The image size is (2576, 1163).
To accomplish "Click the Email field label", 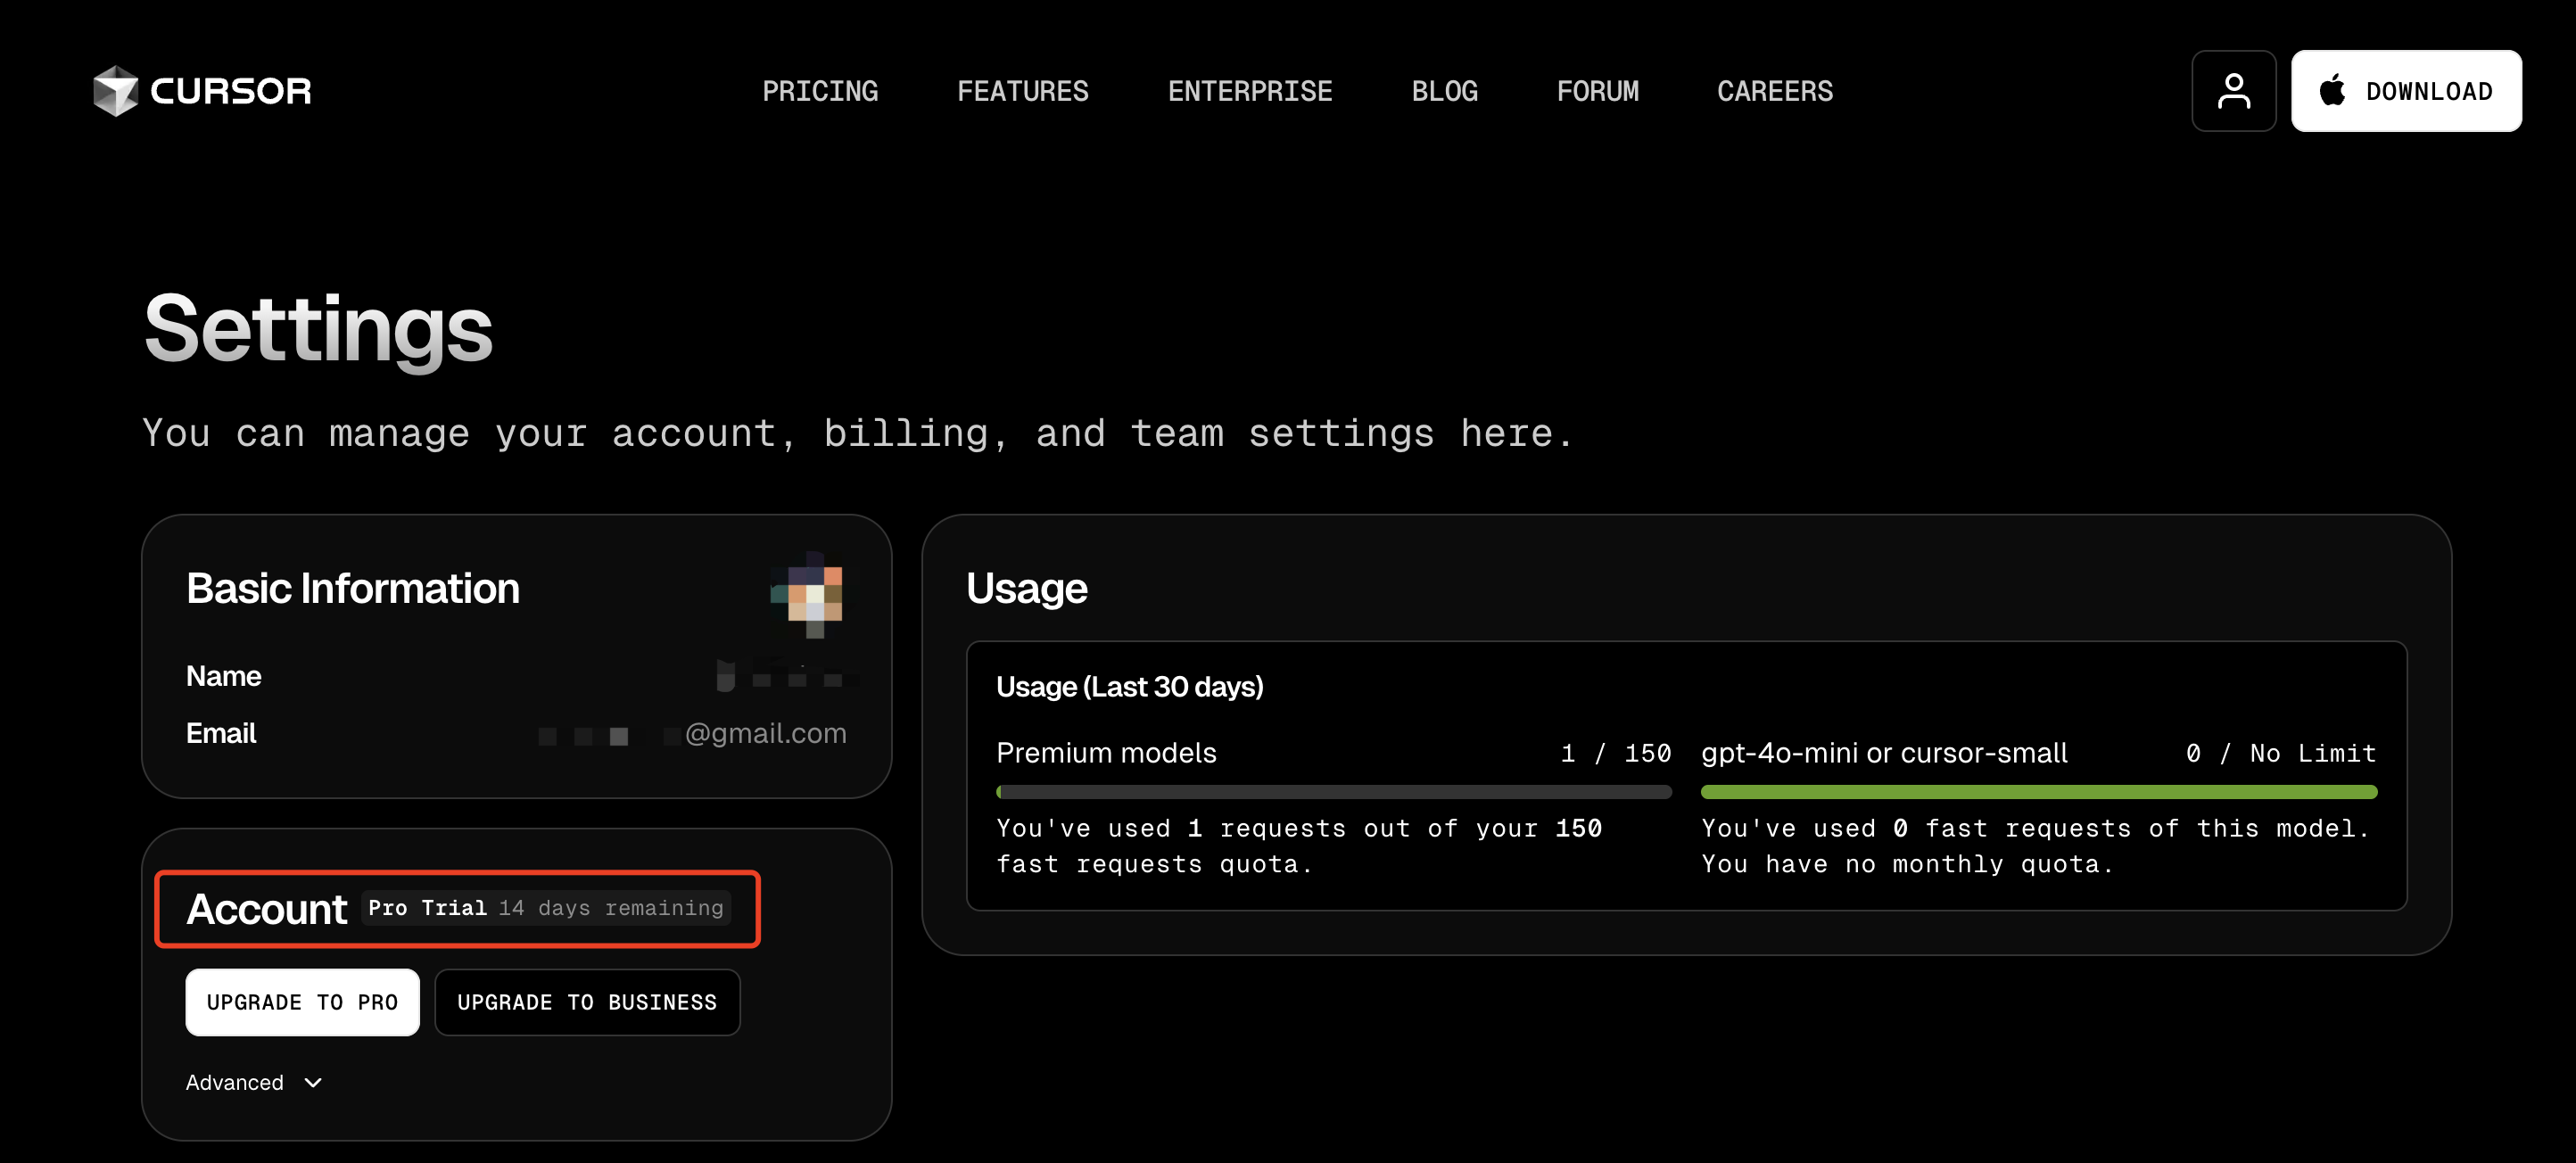I will pos(221,733).
